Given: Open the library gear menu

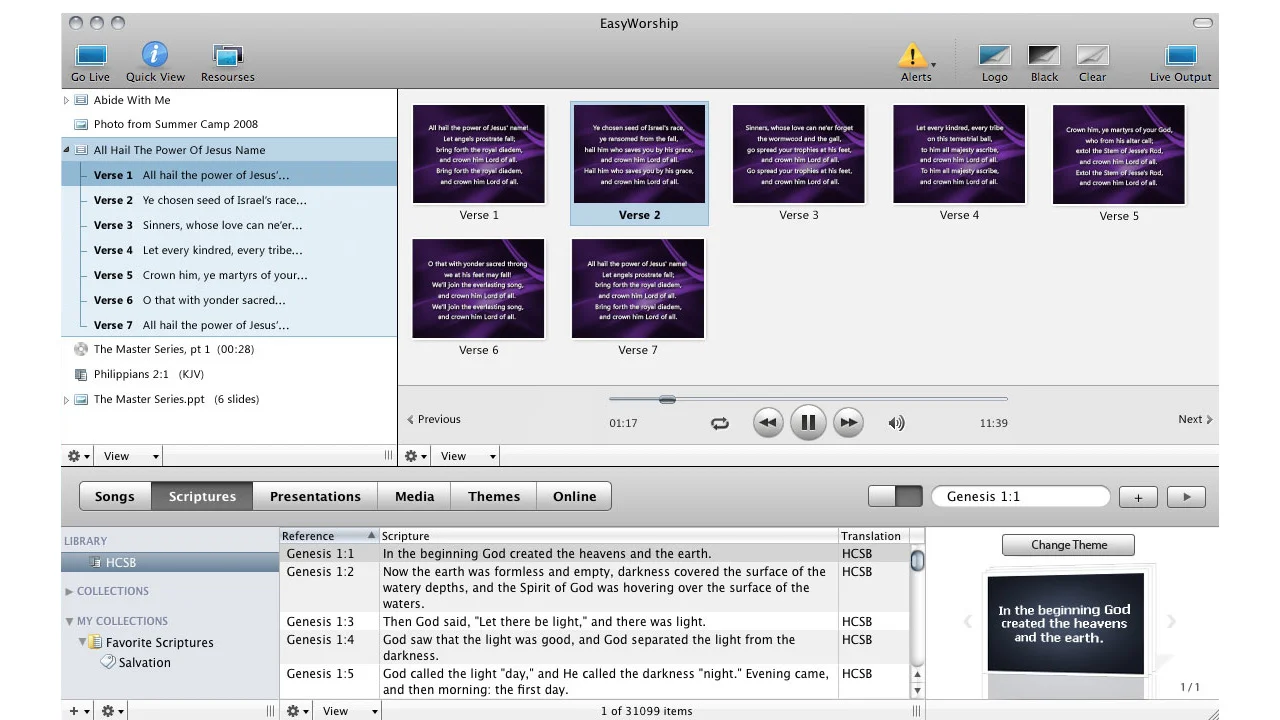Looking at the screenshot, I should point(112,711).
